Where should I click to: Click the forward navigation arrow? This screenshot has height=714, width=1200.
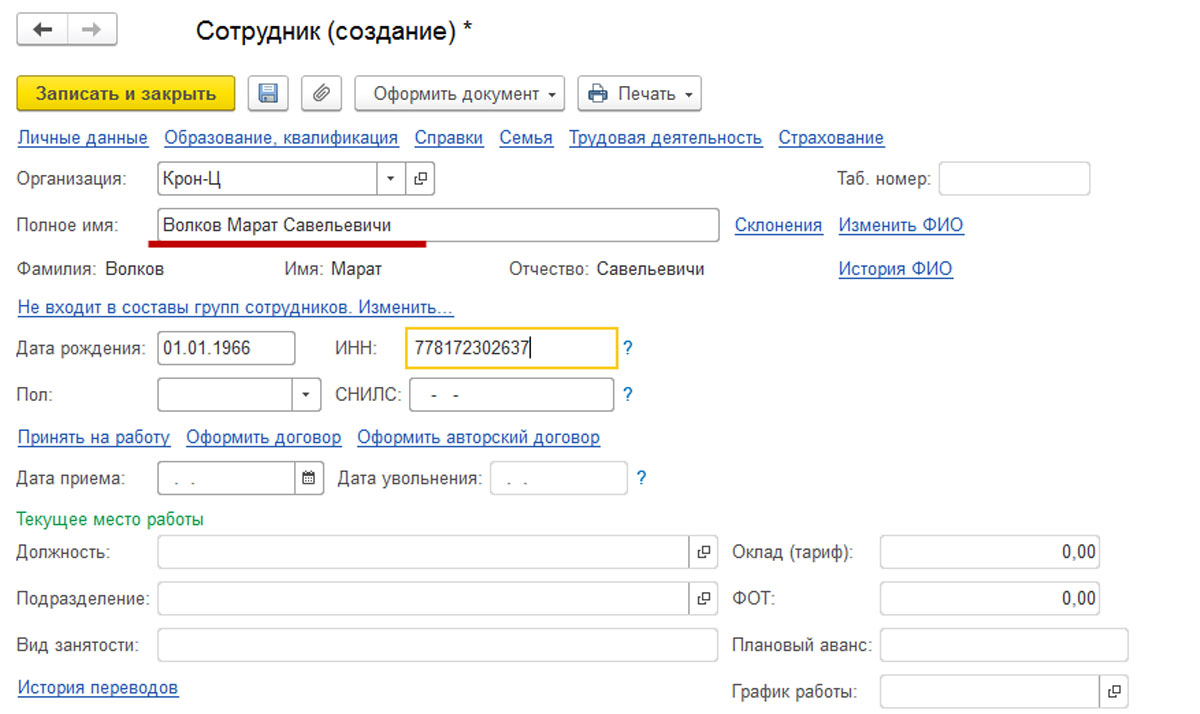tap(92, 30)
